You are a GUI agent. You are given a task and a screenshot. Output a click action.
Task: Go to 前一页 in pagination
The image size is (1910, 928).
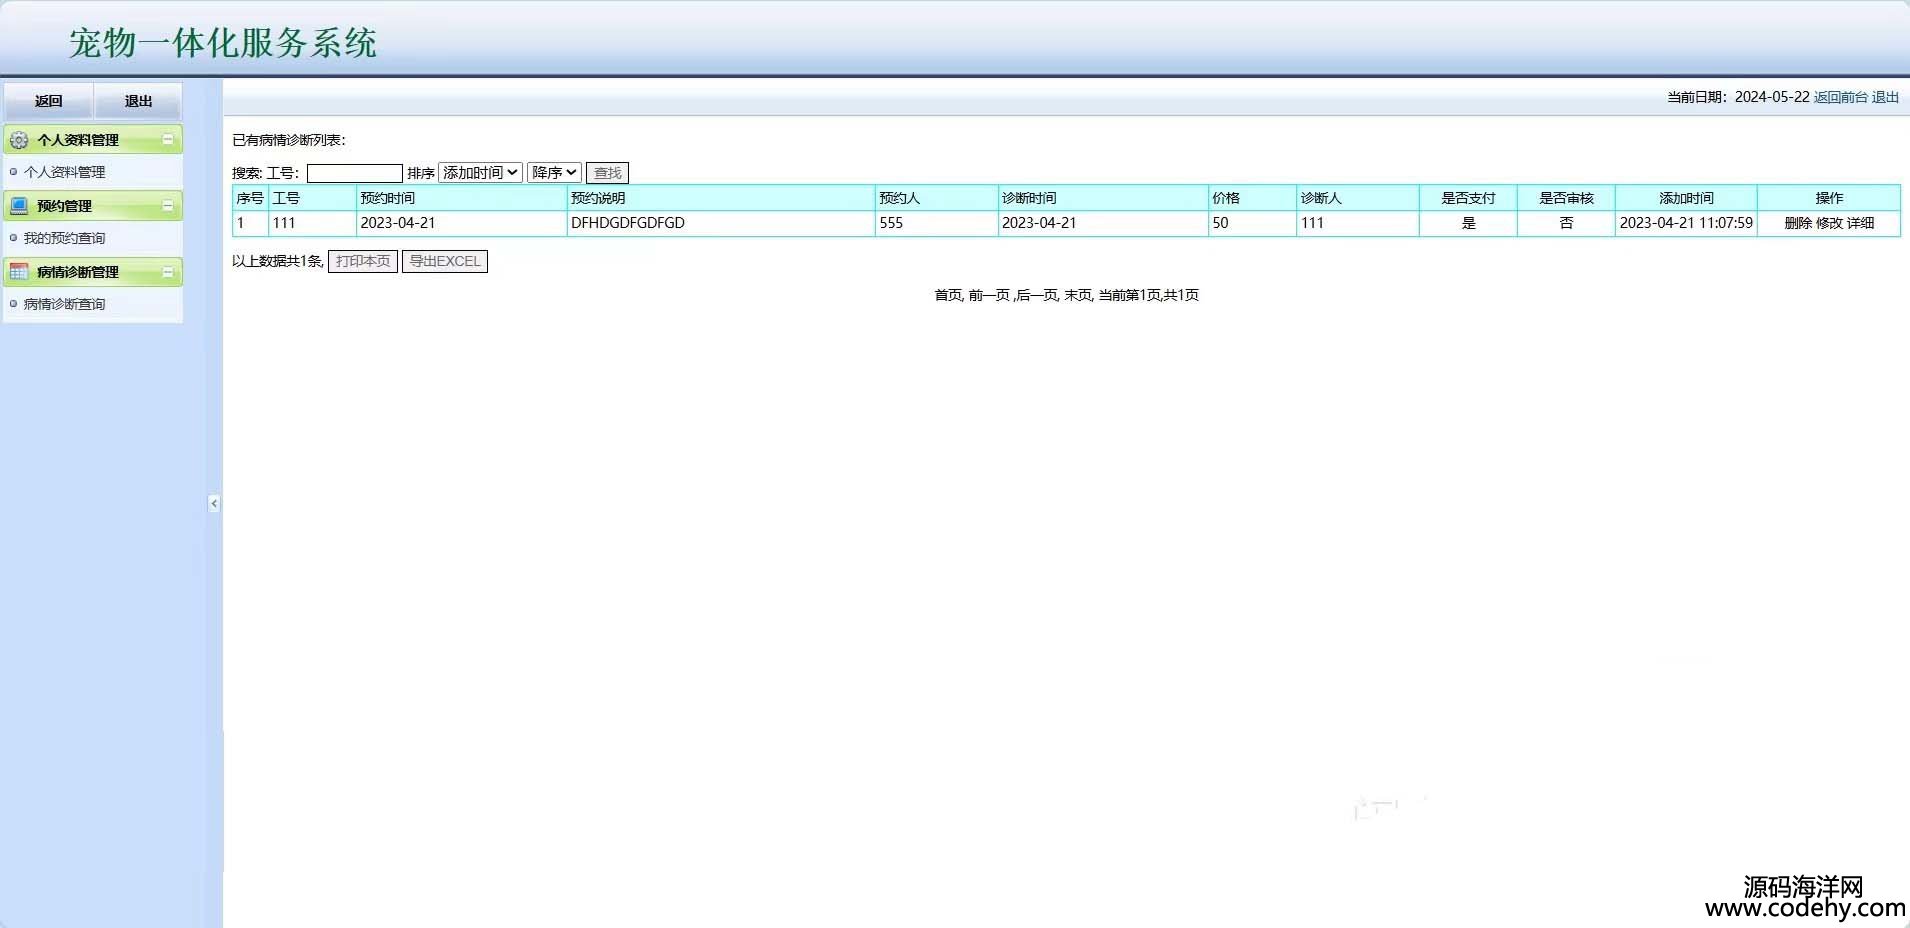989,295
